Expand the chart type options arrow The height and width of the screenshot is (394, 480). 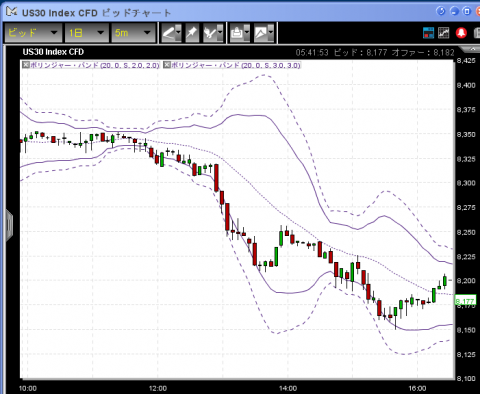tap(271, 33)
